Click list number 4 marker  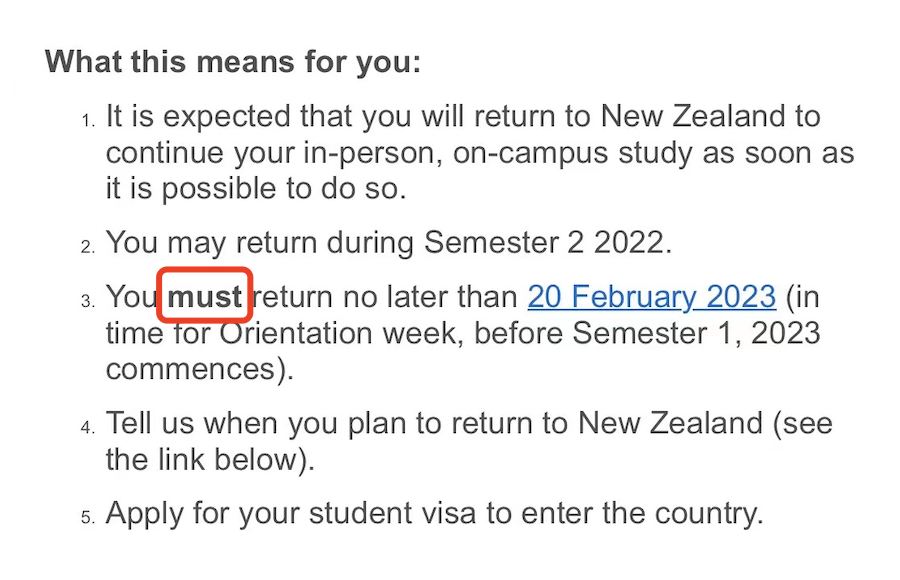pyautogui.click(x=88, y=427)
